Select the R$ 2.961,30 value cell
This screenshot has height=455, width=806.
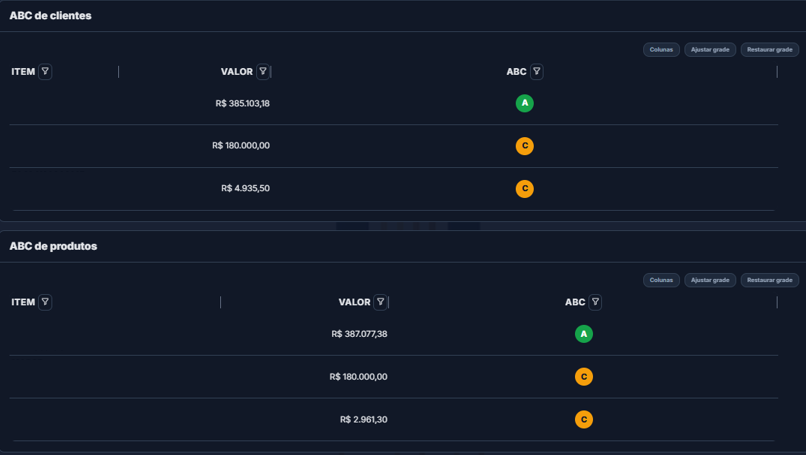(363, 420)
